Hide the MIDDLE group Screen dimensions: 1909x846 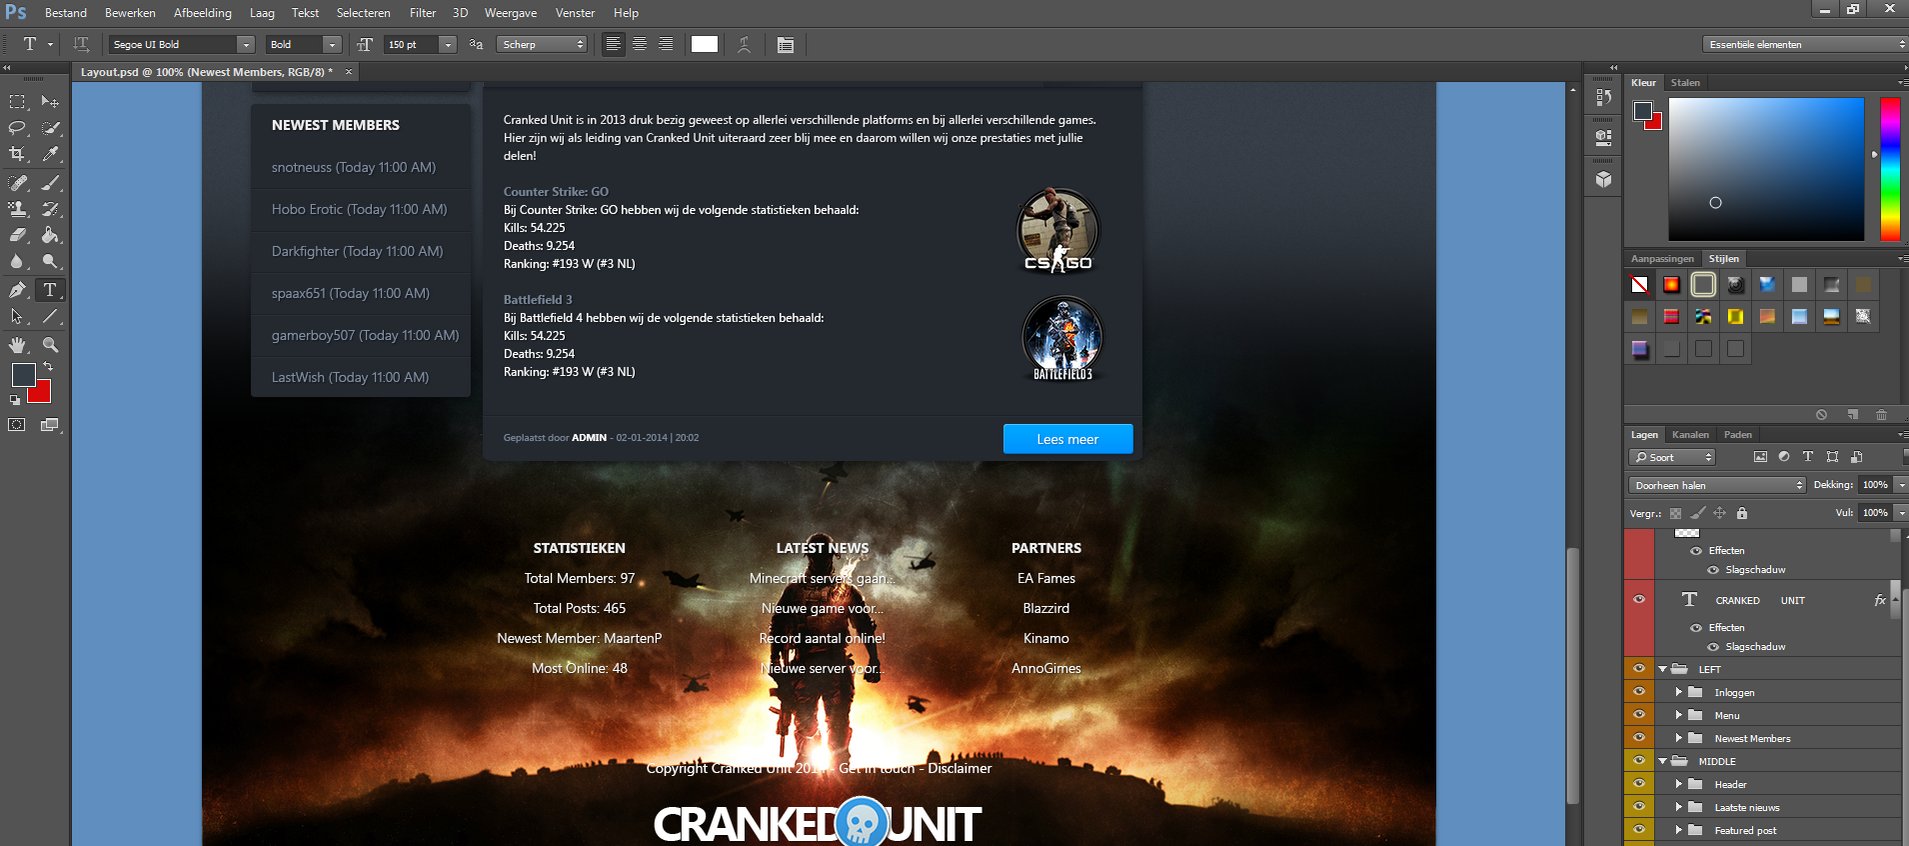pos(1639,760)
